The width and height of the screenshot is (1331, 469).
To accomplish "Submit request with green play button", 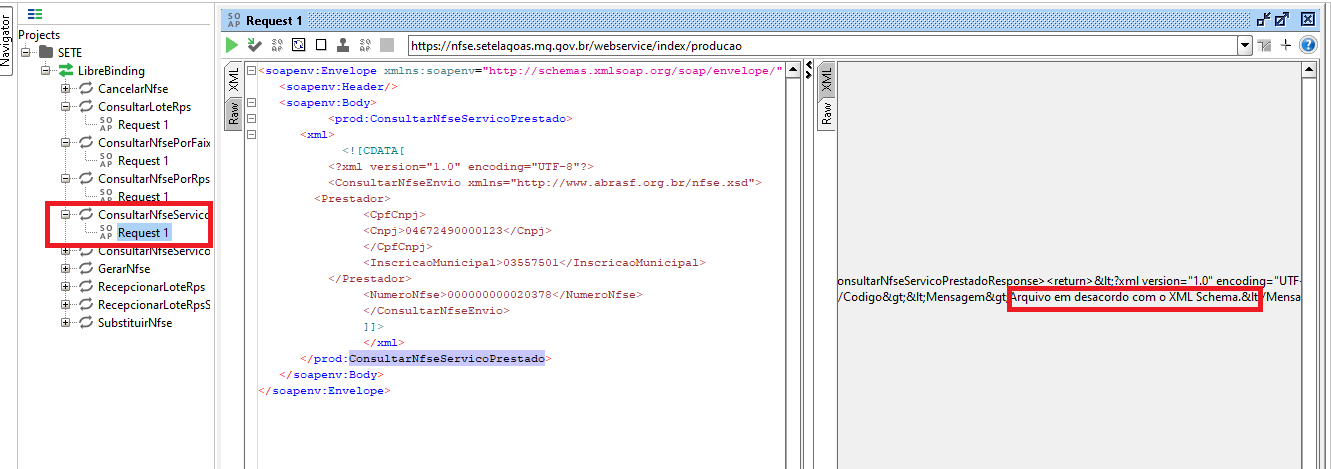I will [x=232, y=45].
